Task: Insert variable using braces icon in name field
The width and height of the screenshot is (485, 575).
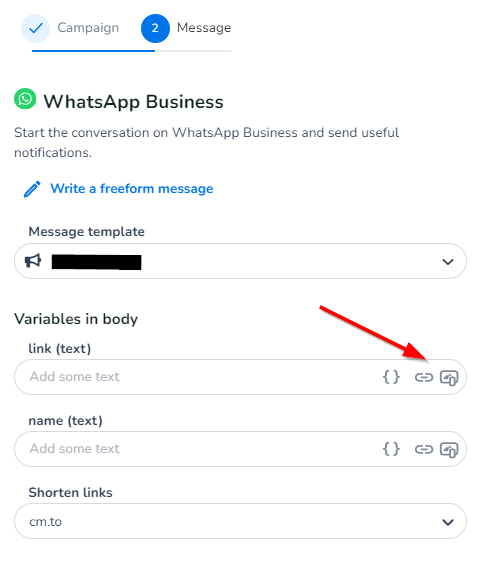Action: [x=391, y=449]
